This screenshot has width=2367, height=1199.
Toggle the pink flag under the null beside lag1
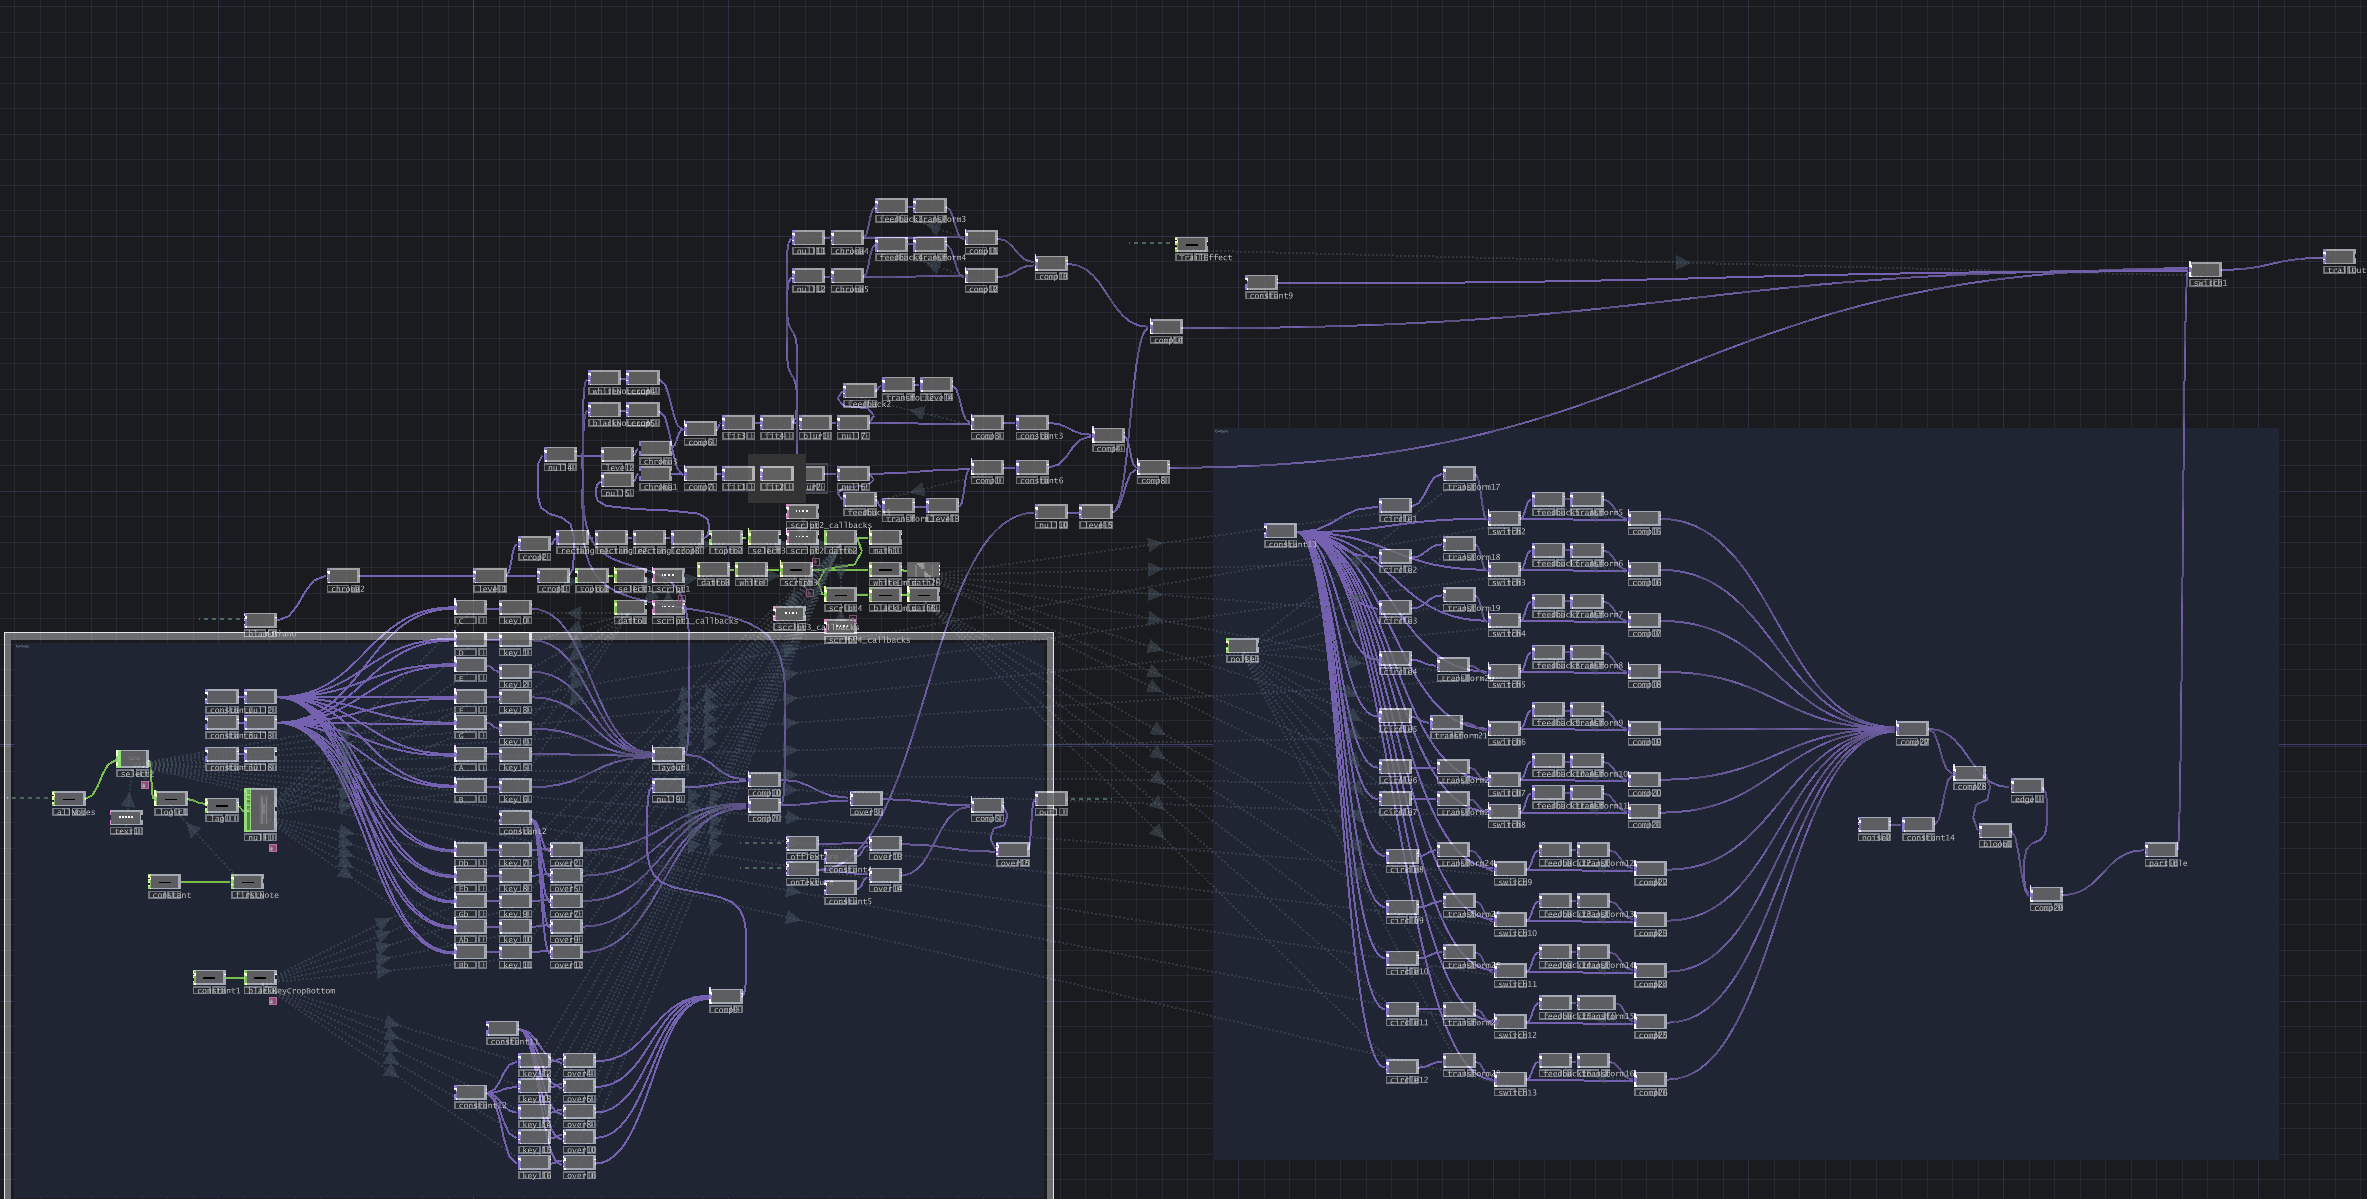point(272,847)
